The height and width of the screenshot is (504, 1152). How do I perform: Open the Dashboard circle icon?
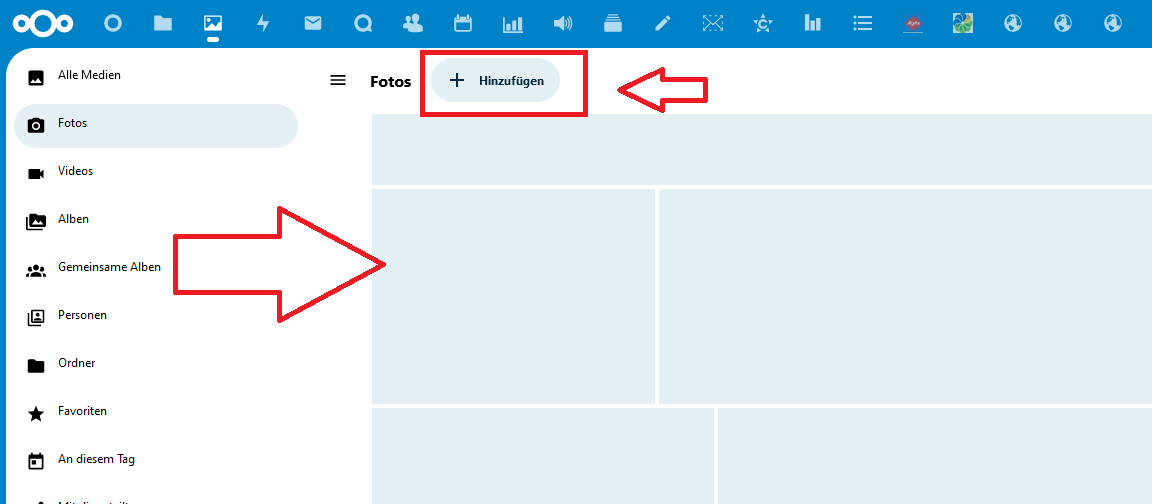(x=112, y=24)
